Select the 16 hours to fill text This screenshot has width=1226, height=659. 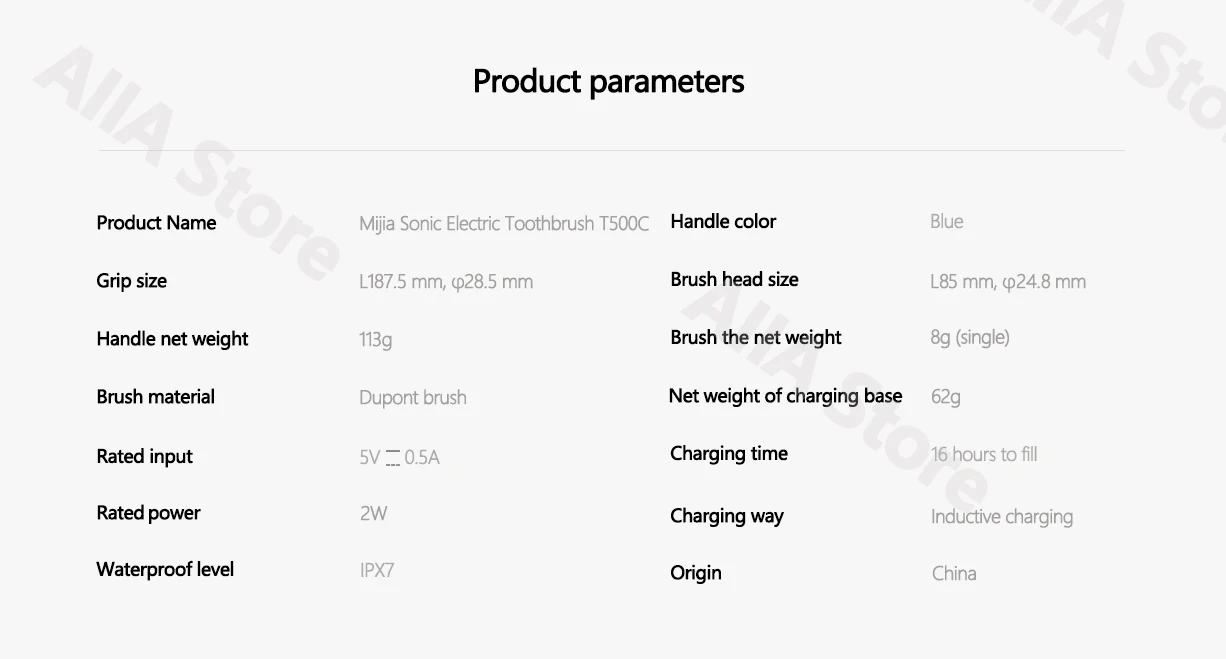coord(984,455)
